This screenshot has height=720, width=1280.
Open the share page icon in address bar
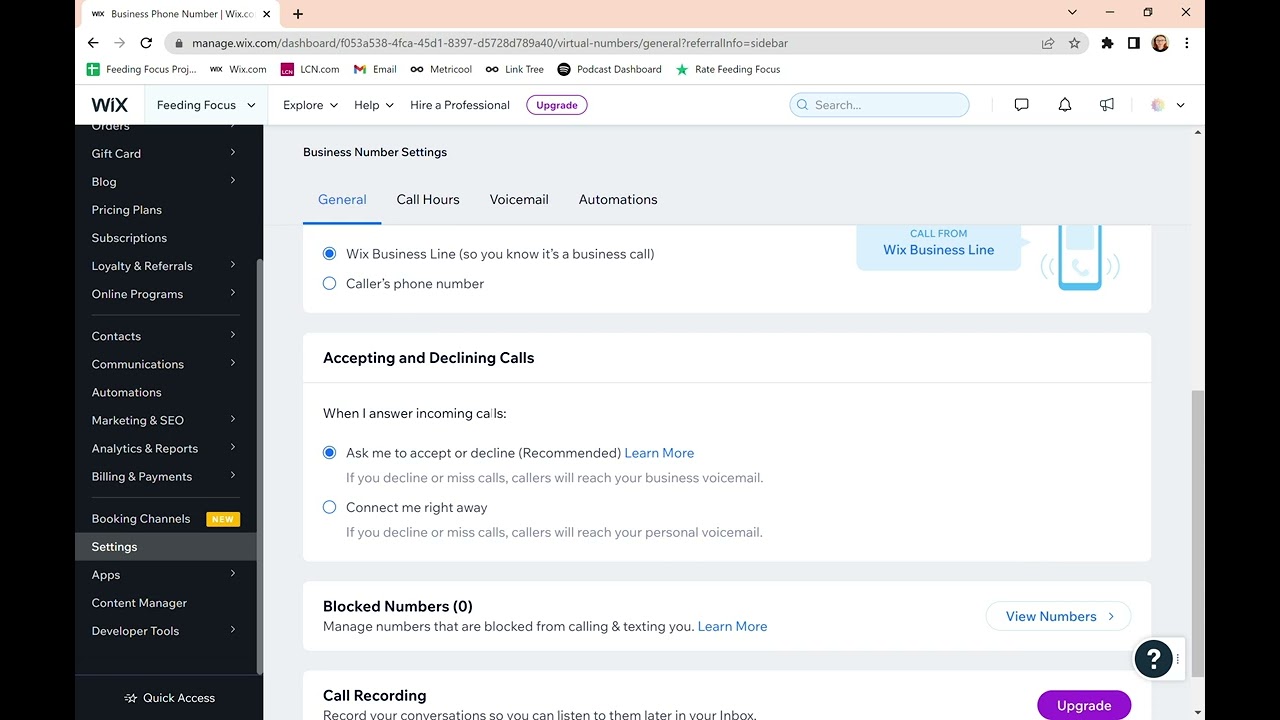point(1048,43)
